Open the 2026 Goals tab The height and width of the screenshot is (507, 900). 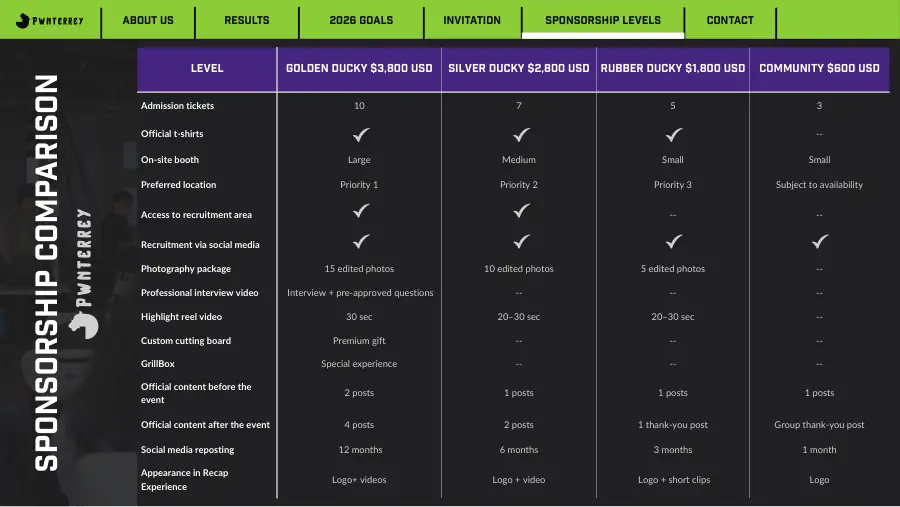[361, 20]
